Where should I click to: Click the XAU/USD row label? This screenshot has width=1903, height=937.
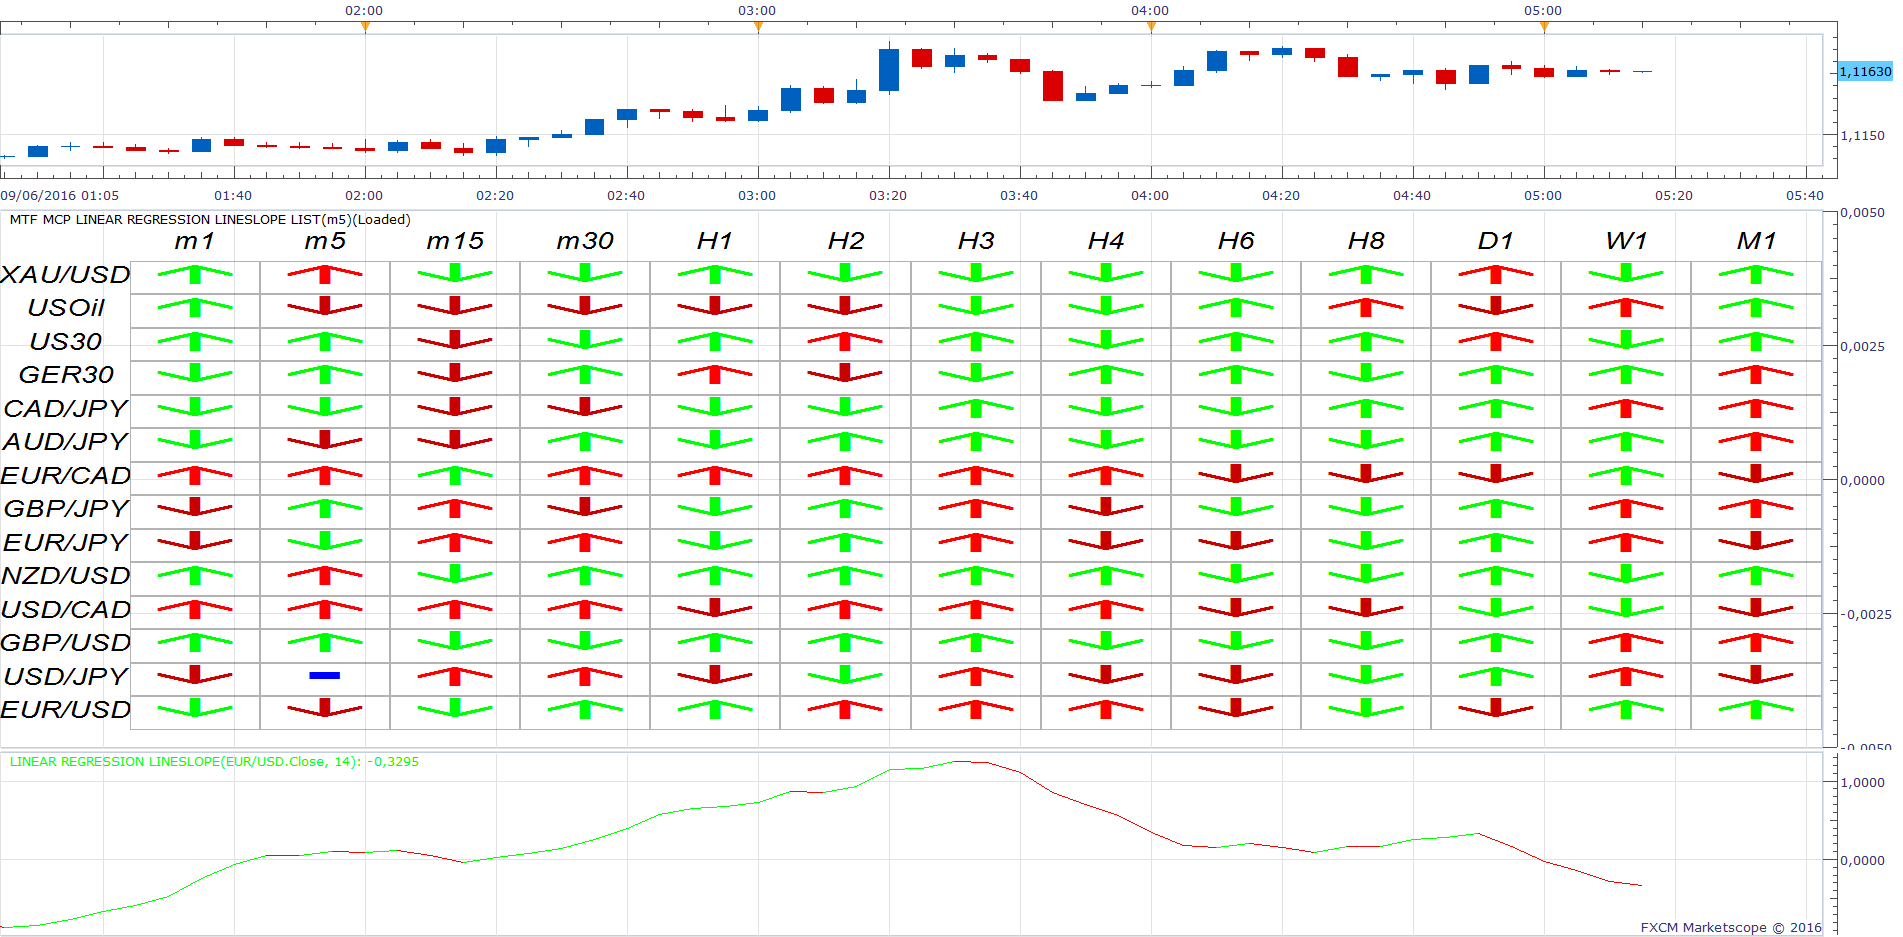click(x=66, y=274)
